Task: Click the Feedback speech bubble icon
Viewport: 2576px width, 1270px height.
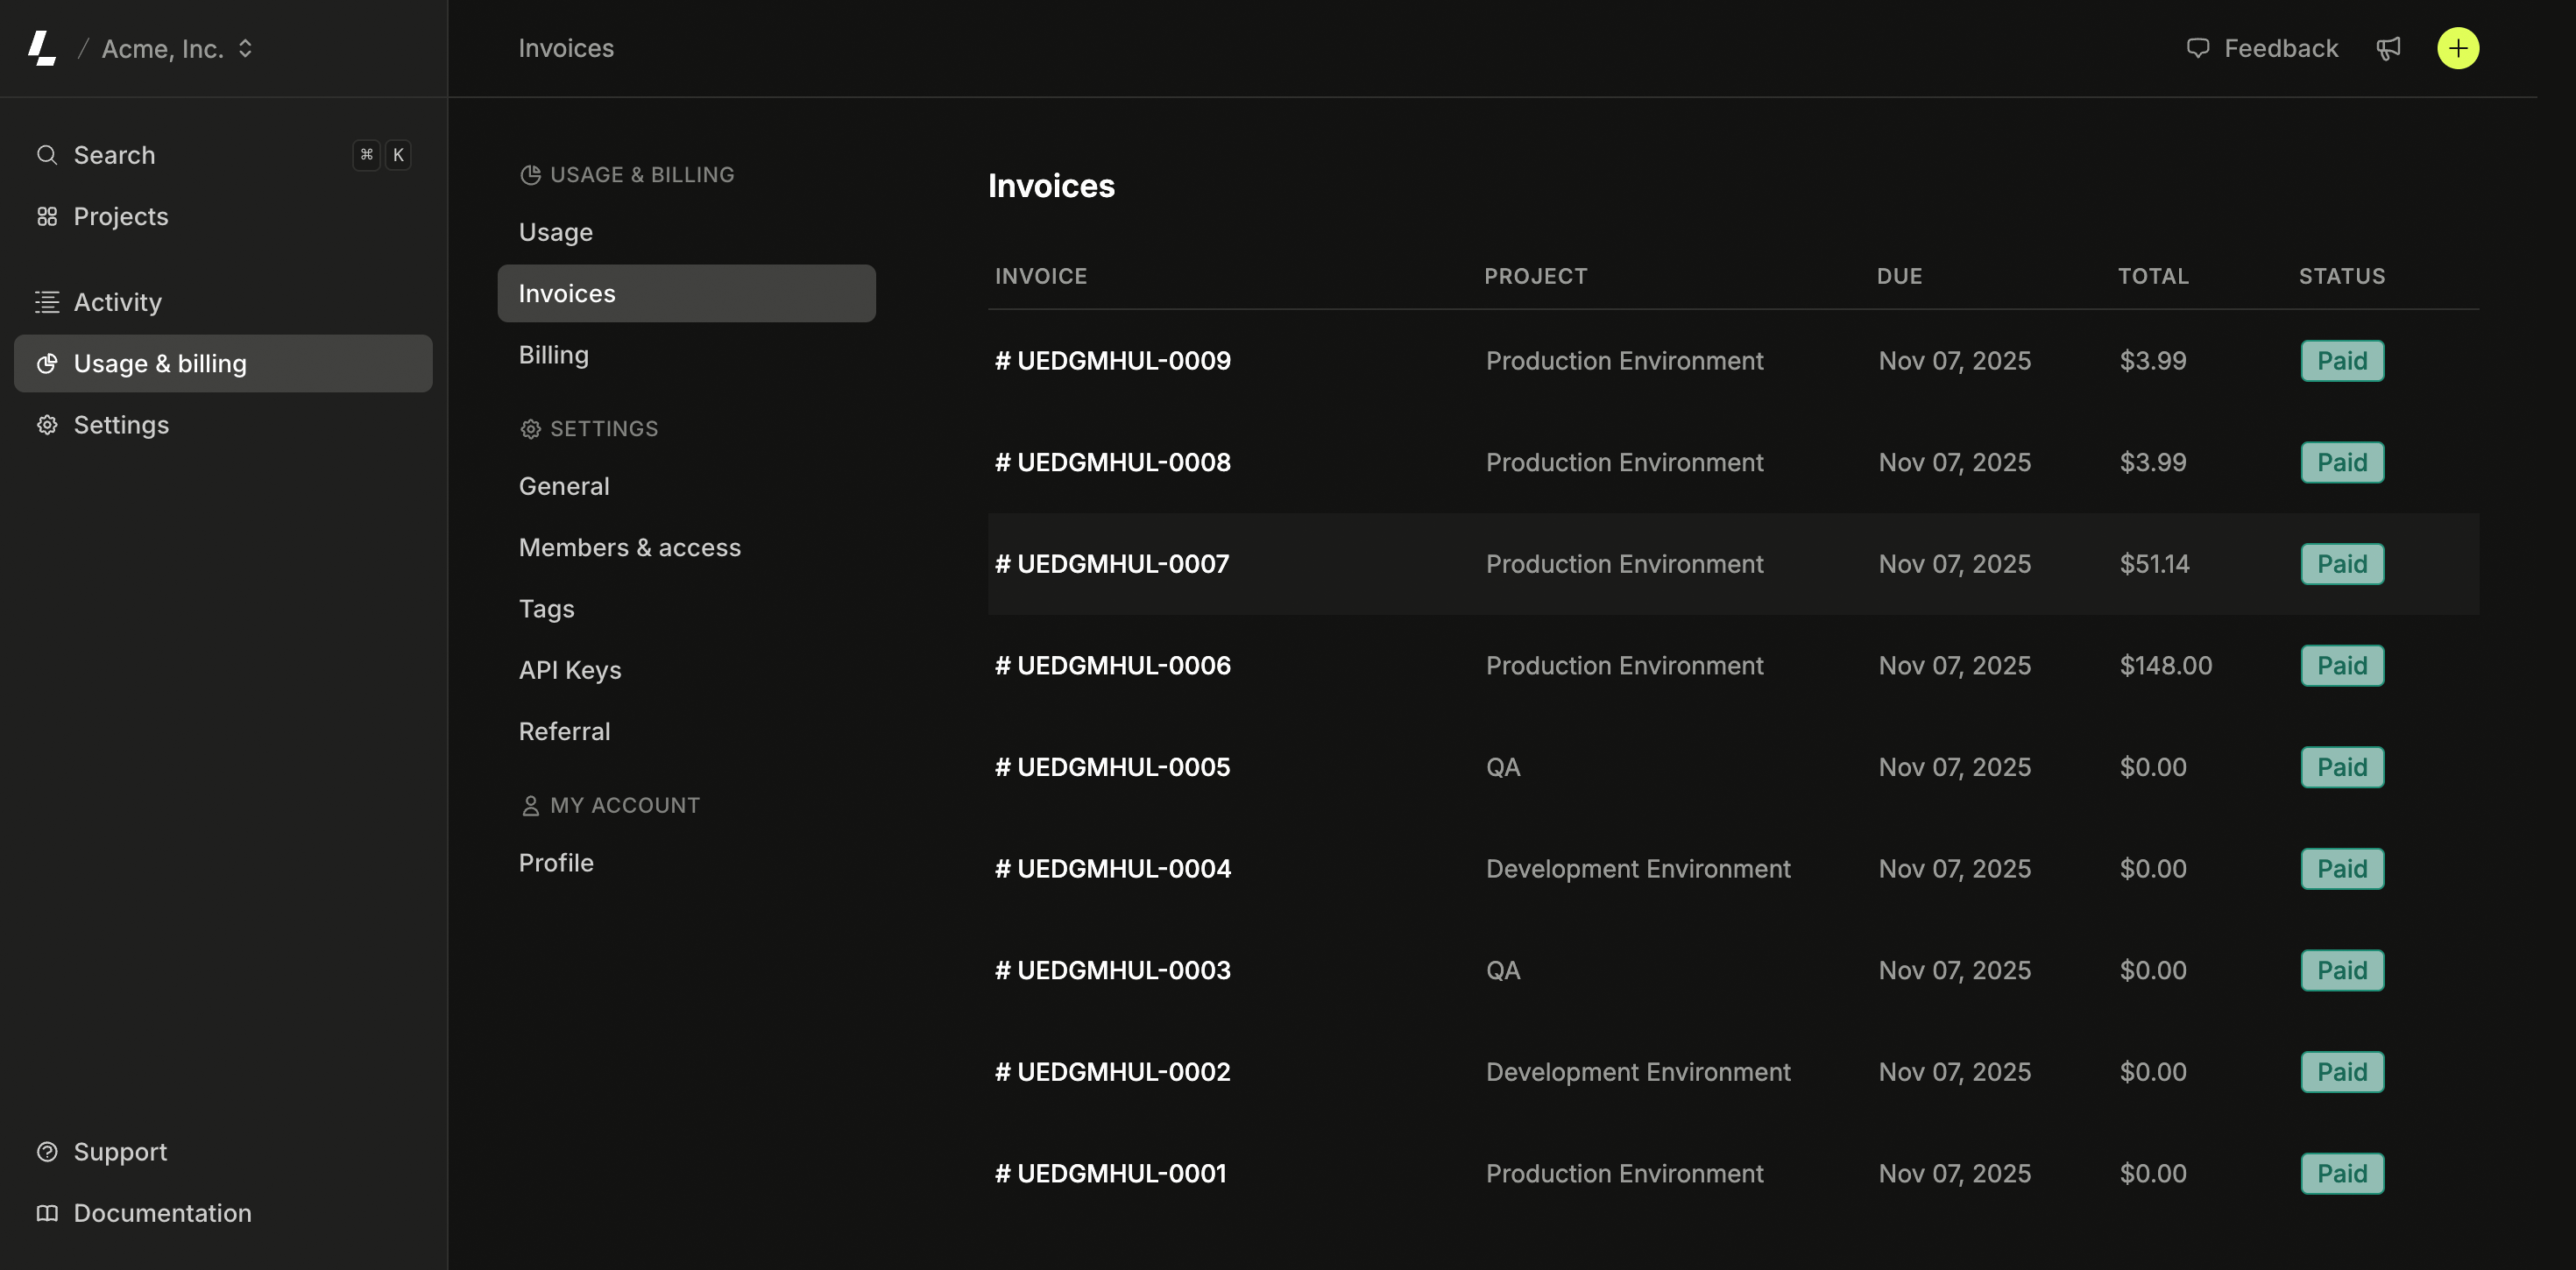Action: [2197, 48]
